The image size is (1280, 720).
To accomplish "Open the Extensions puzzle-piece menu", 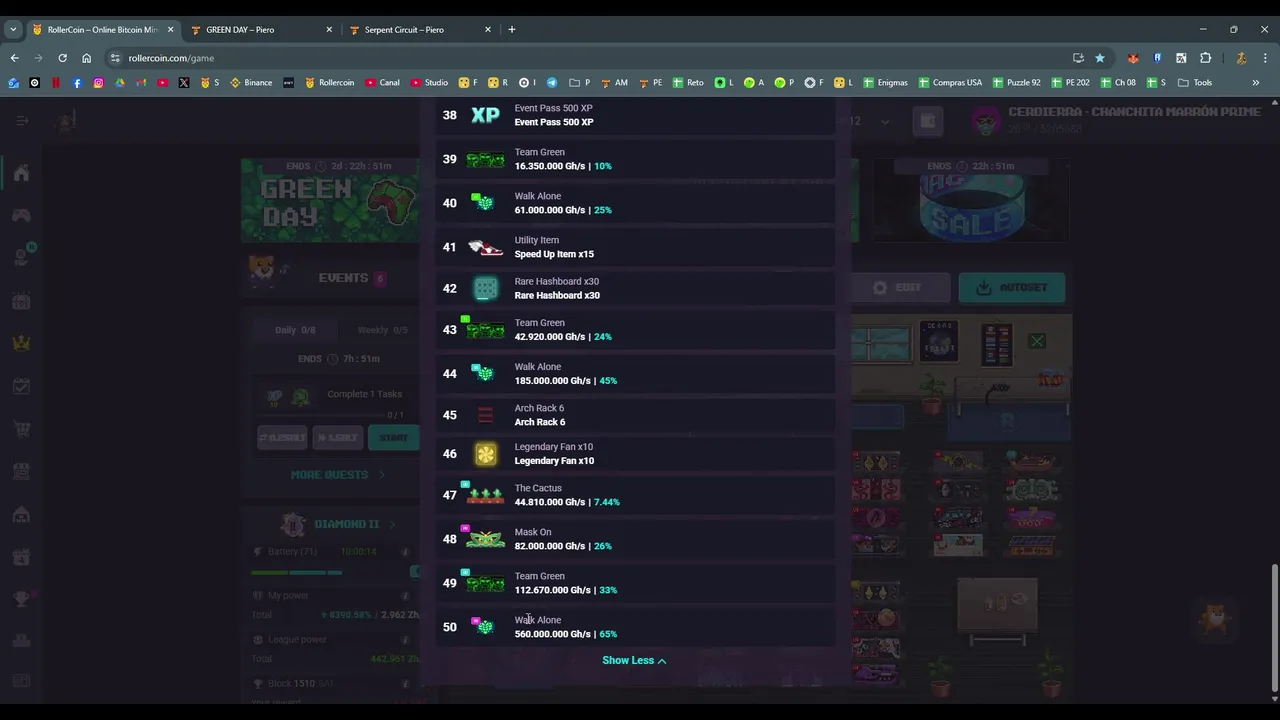I will (1205, 58).
